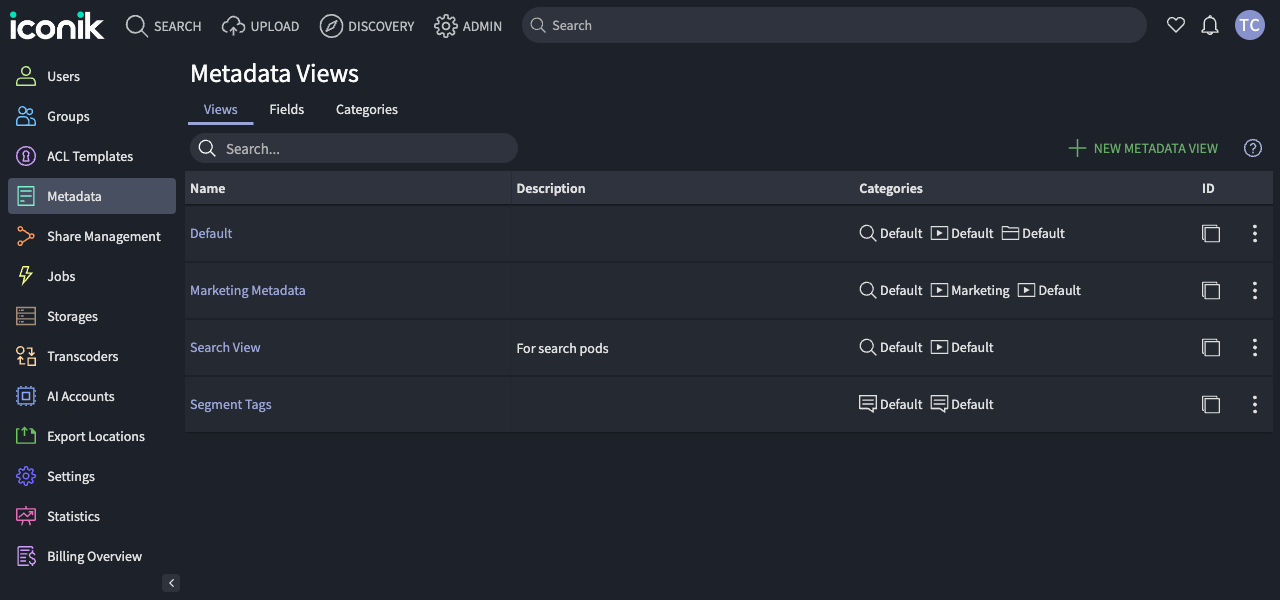Create a new metadata view
This screenshot has height=600, width=1280.
(x=1143, y=148)
